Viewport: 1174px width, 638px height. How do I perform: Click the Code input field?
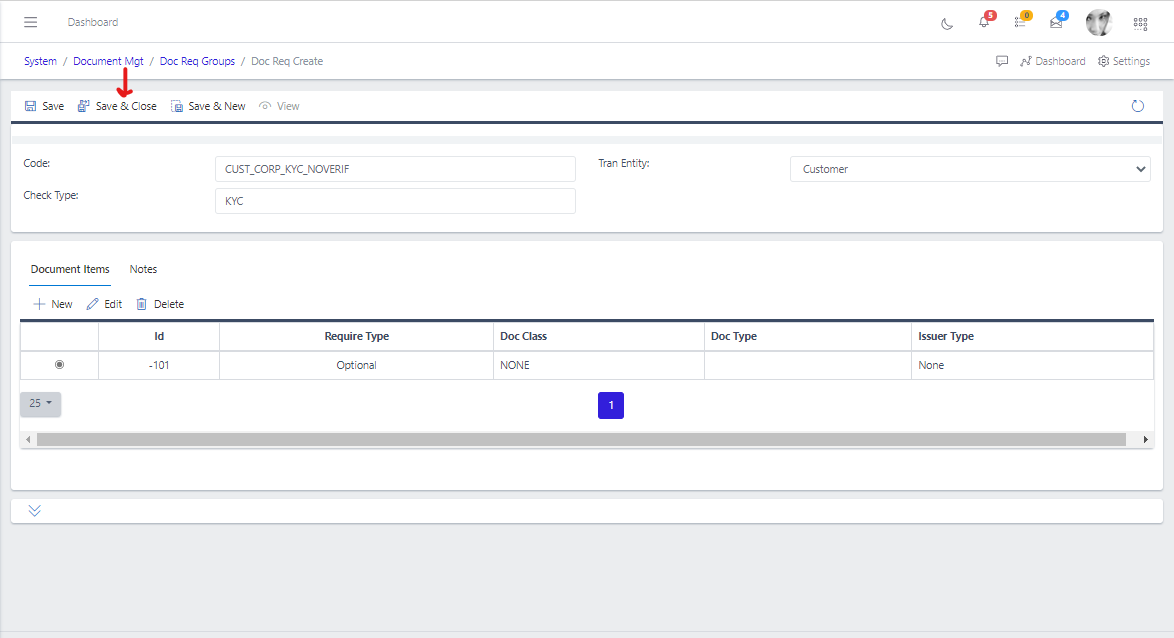point(395,169)
